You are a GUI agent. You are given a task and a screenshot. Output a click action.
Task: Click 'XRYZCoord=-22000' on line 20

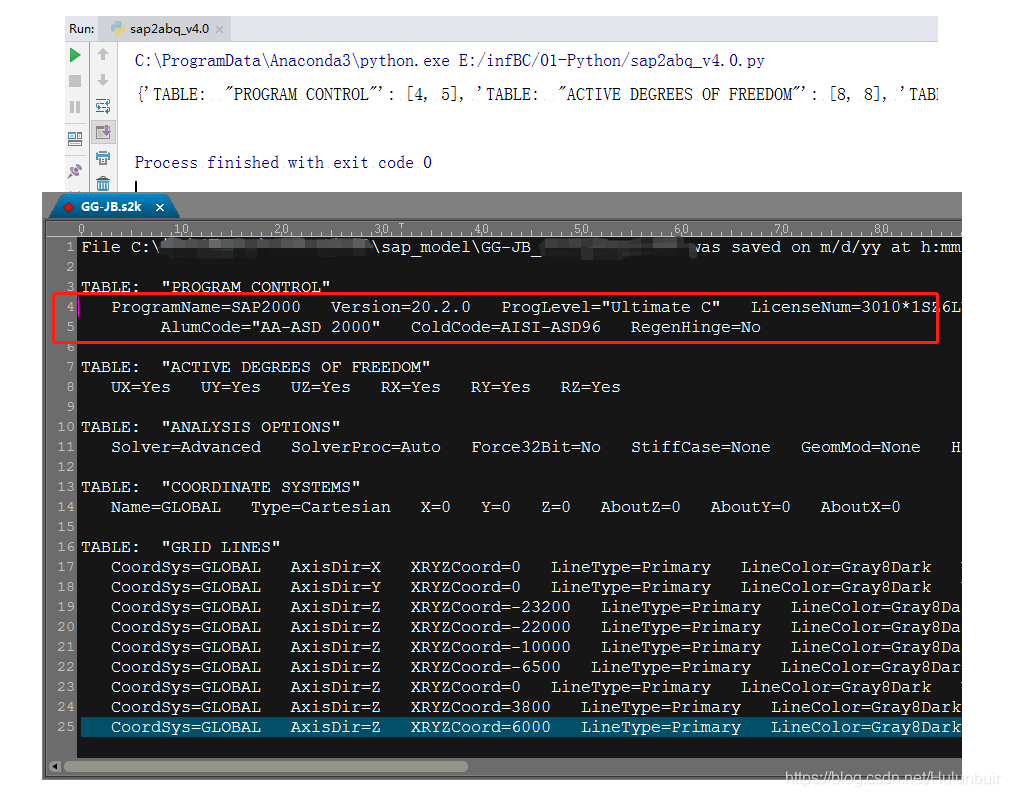pyautogui.click(x=491, y=627)
